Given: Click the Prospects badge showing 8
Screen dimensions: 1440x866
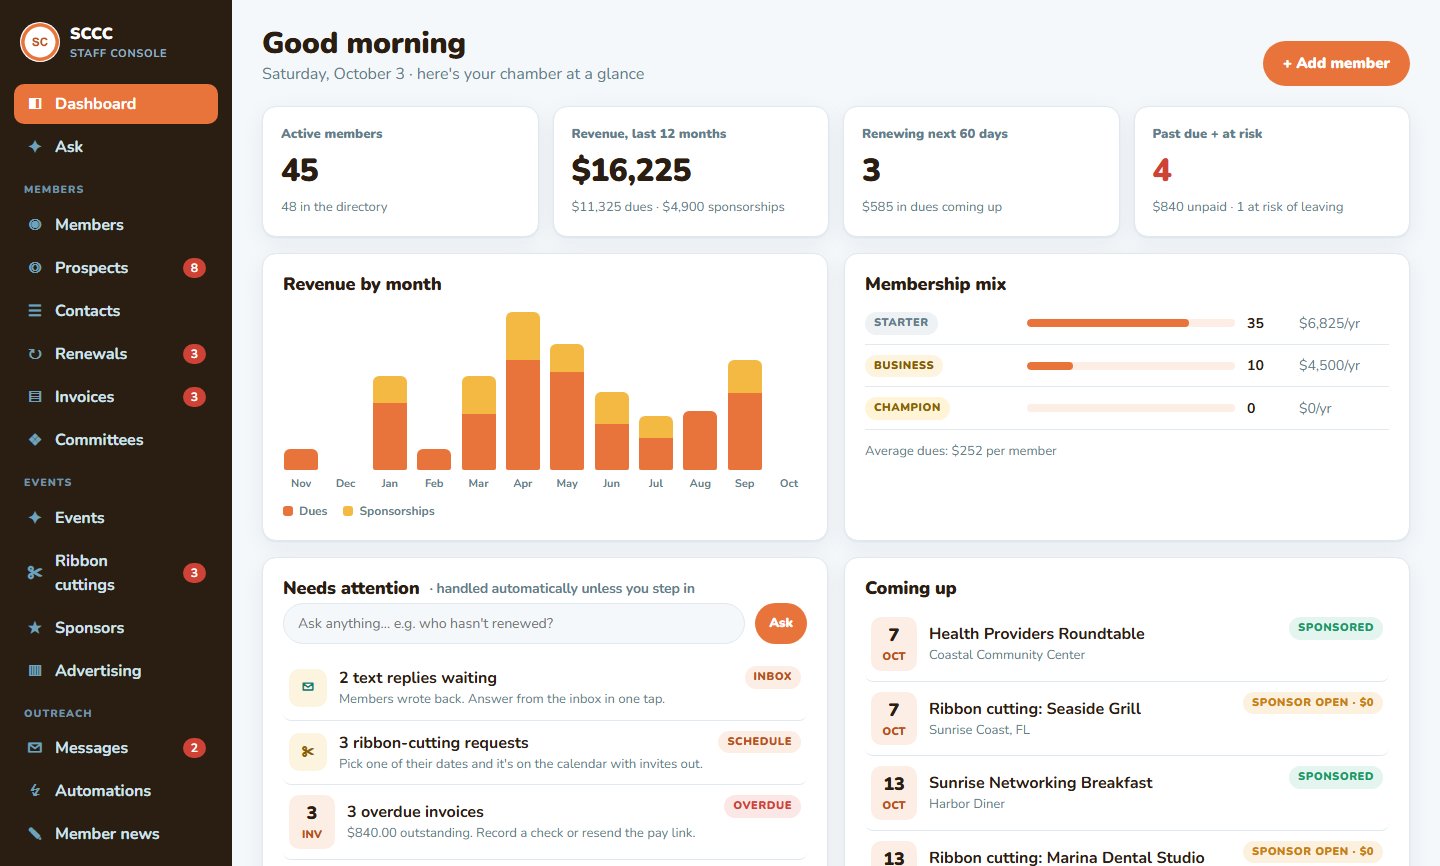Looking at the screenshot, I should click(x=195, y=268).
